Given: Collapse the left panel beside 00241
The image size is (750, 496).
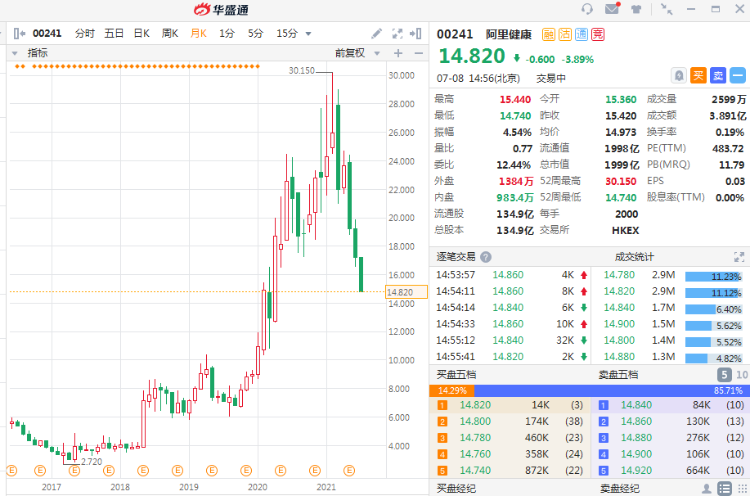Looking at the screenshot, I should click(19, 33).
